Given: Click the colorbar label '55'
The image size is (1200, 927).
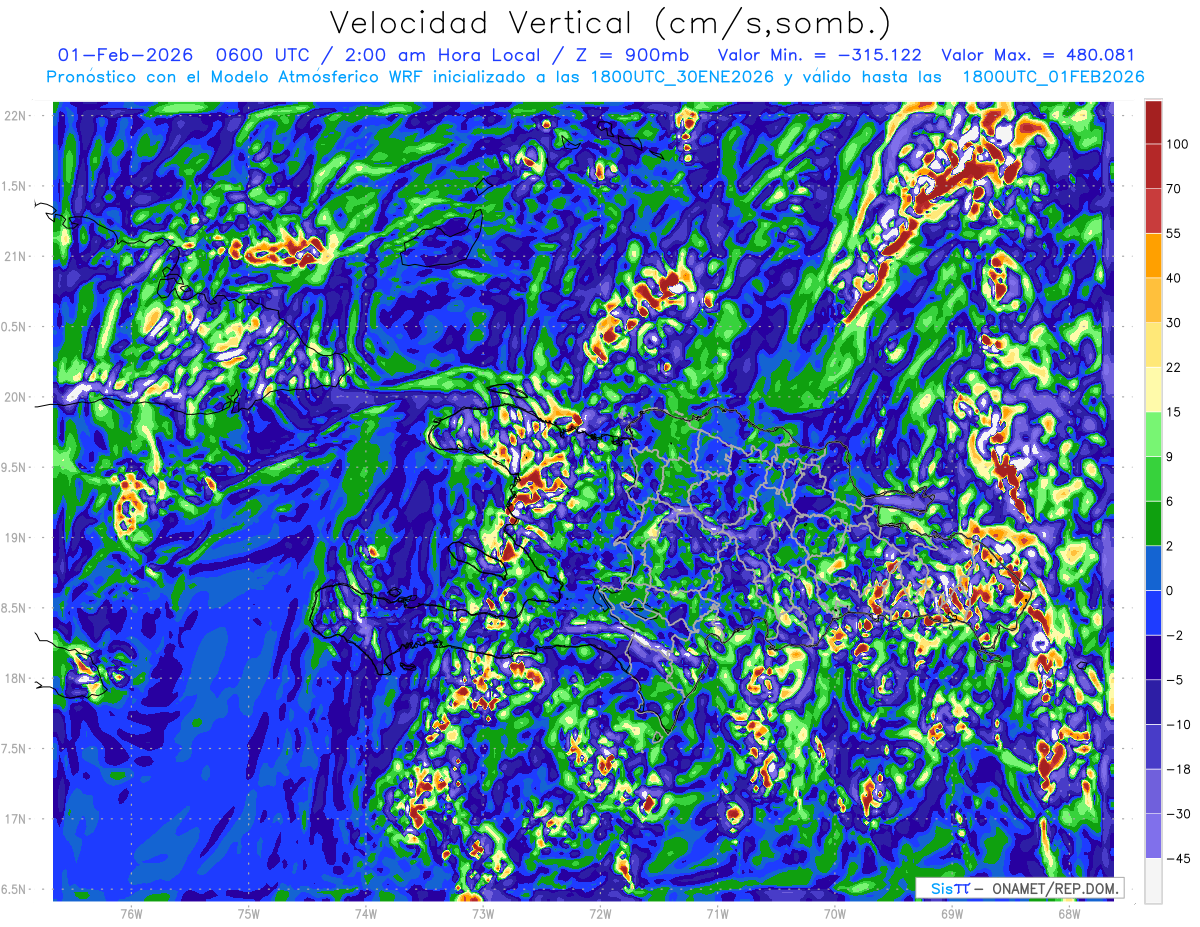Looking at the screenshot, I should pos(1174,233).
